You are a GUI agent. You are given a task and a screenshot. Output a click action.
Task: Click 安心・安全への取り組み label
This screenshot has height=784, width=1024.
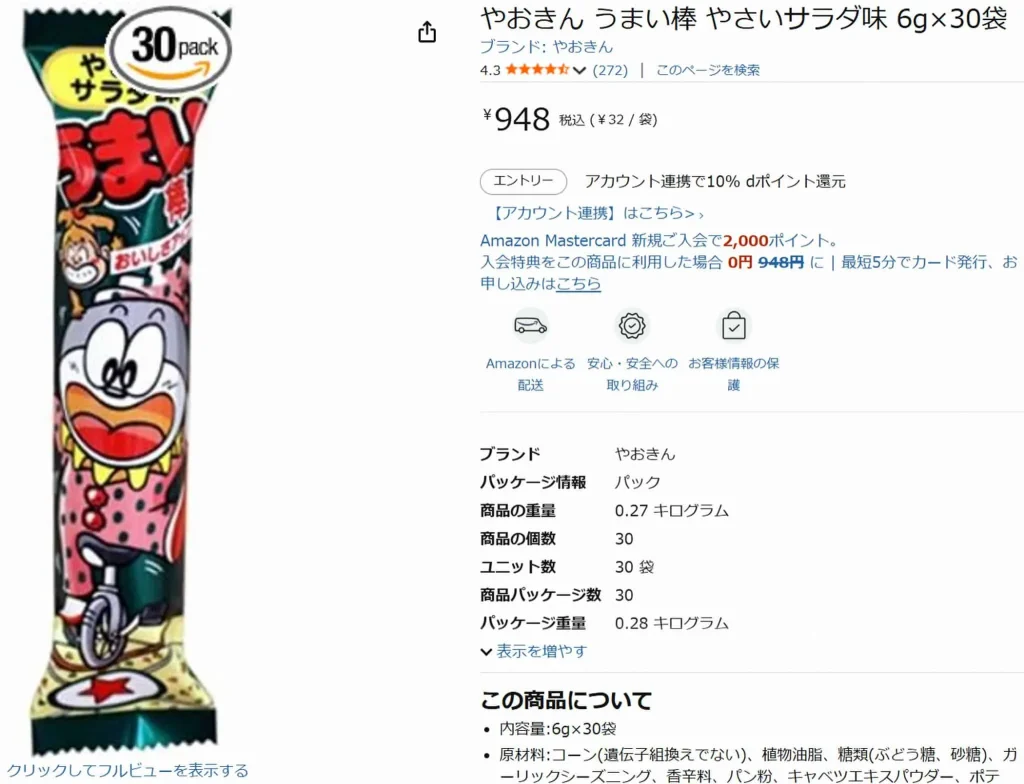pos(632,374)
